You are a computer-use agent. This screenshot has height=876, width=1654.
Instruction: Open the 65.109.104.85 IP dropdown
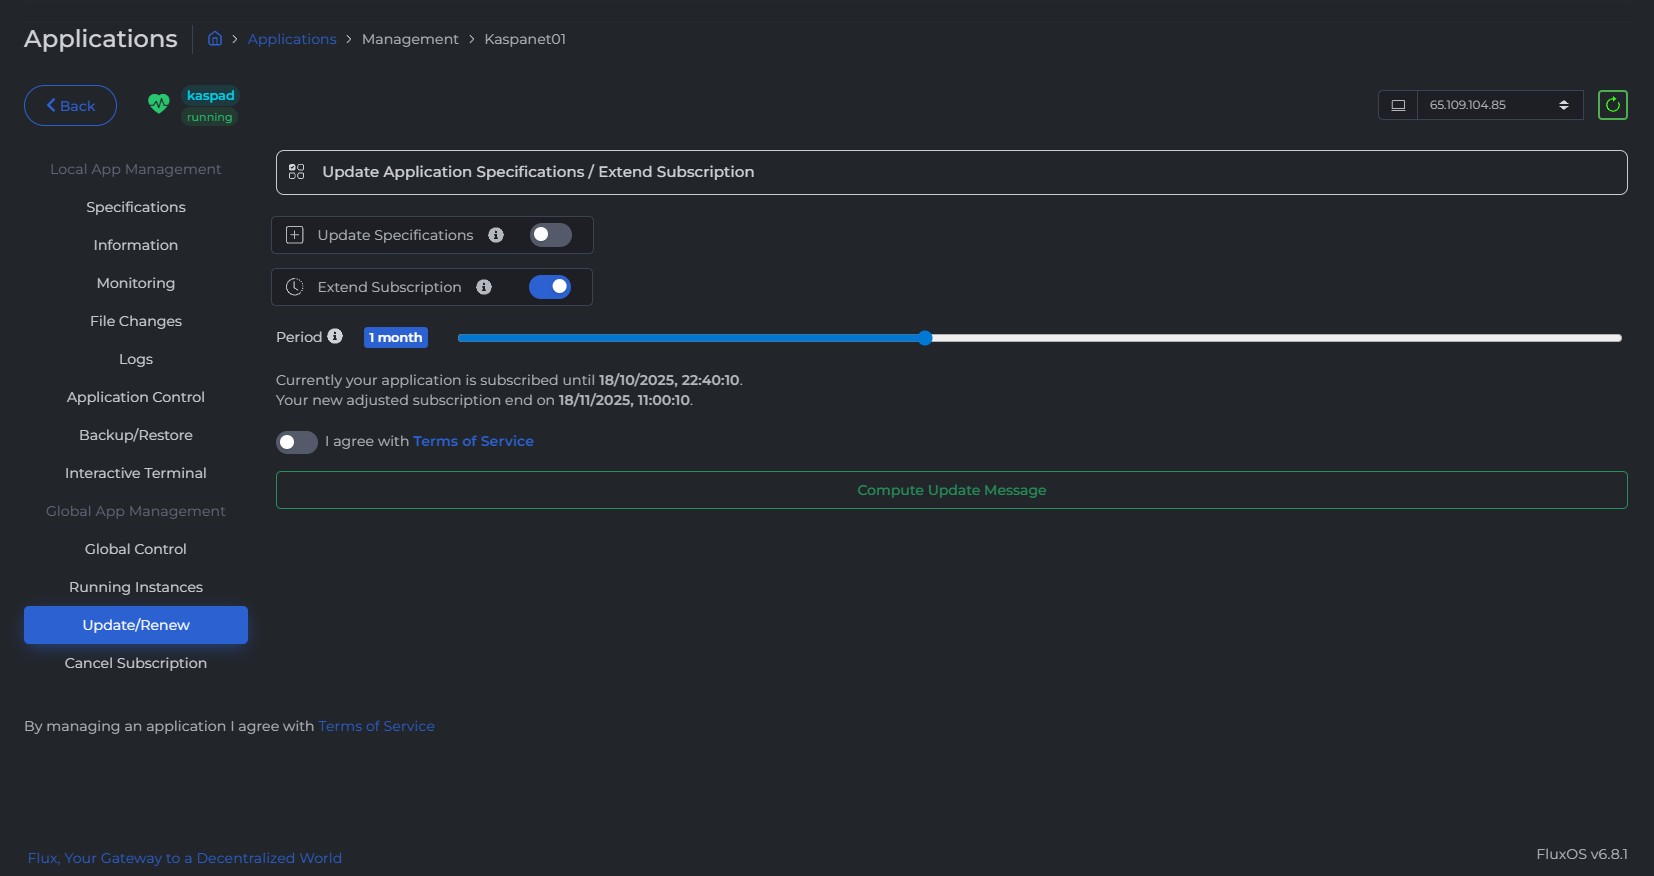[1499, 105]
